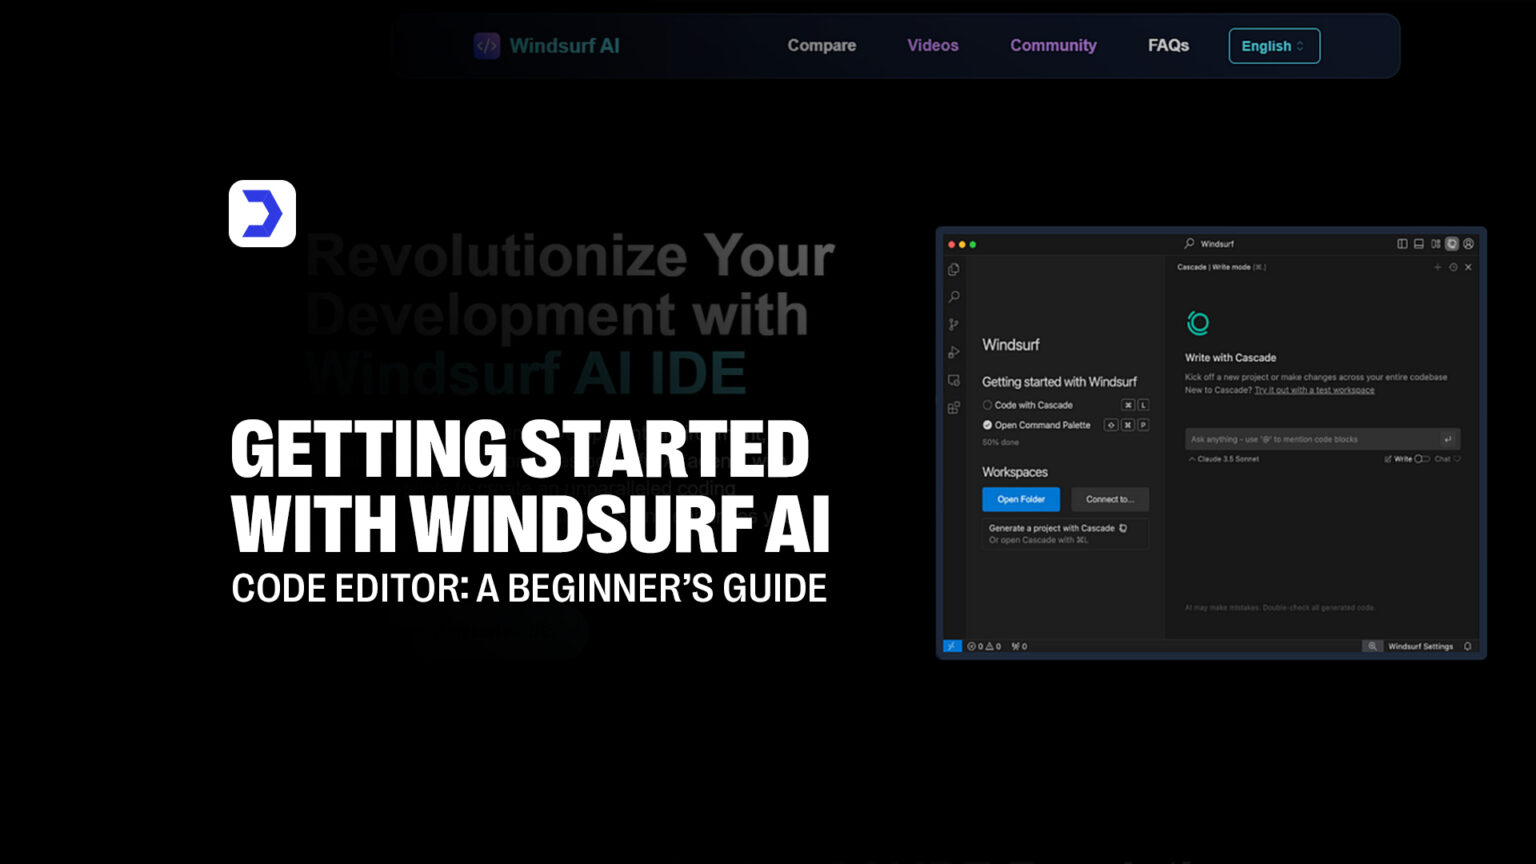The image size is (1536, 864).
Task: Click the split editor icon in the title bar
Action: tap(1403, 244)
